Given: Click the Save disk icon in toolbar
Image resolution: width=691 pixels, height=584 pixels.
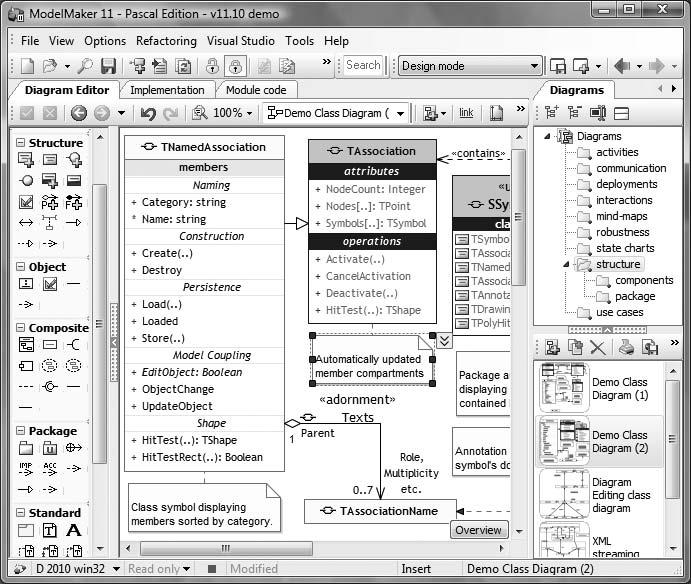Looking at the screenshot, I should click(x=108, y=66).
